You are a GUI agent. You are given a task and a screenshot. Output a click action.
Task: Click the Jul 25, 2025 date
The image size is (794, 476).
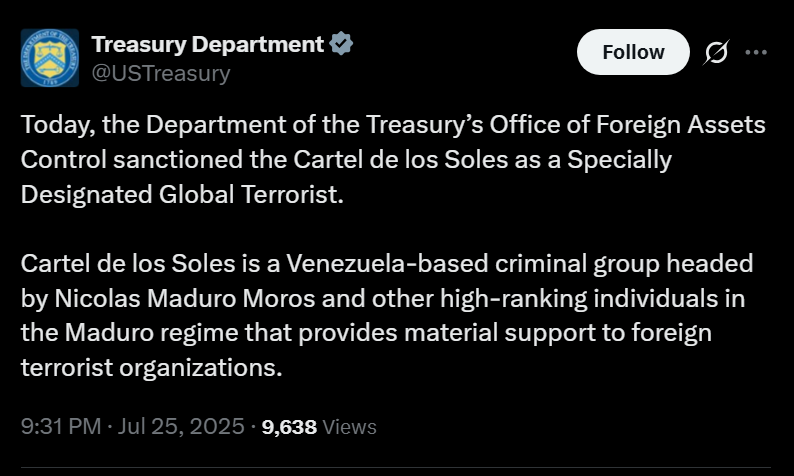pyautogui.click(x=181, y=426)
